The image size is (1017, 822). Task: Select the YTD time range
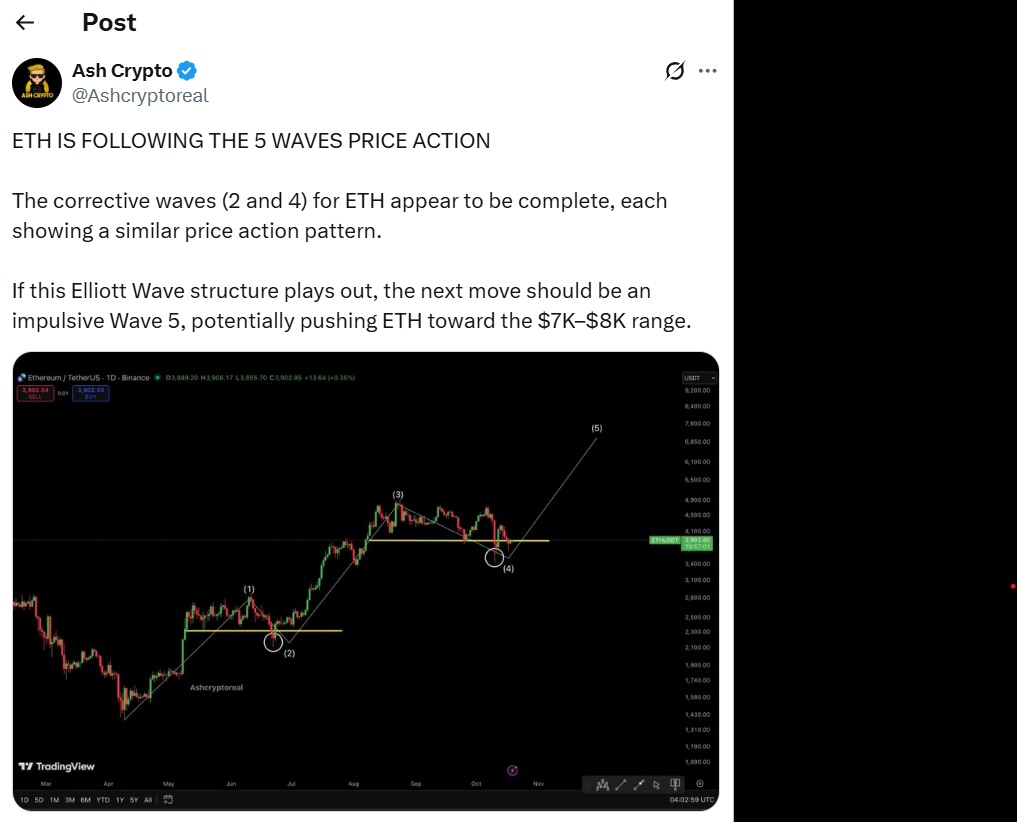coord(103,800)
